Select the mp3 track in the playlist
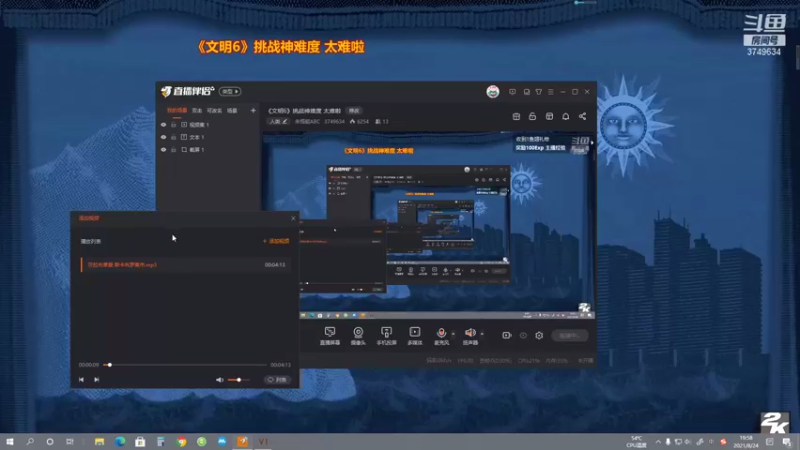The height and width of the screenshot is (450, 800). tap(186, 265)
